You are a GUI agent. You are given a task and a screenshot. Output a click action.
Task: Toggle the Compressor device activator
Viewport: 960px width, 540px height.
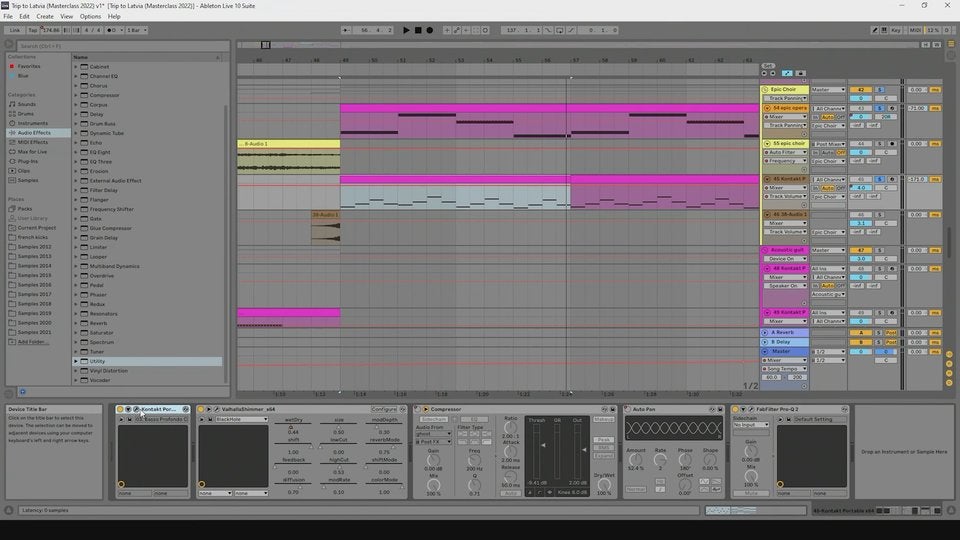click(425, 409)
